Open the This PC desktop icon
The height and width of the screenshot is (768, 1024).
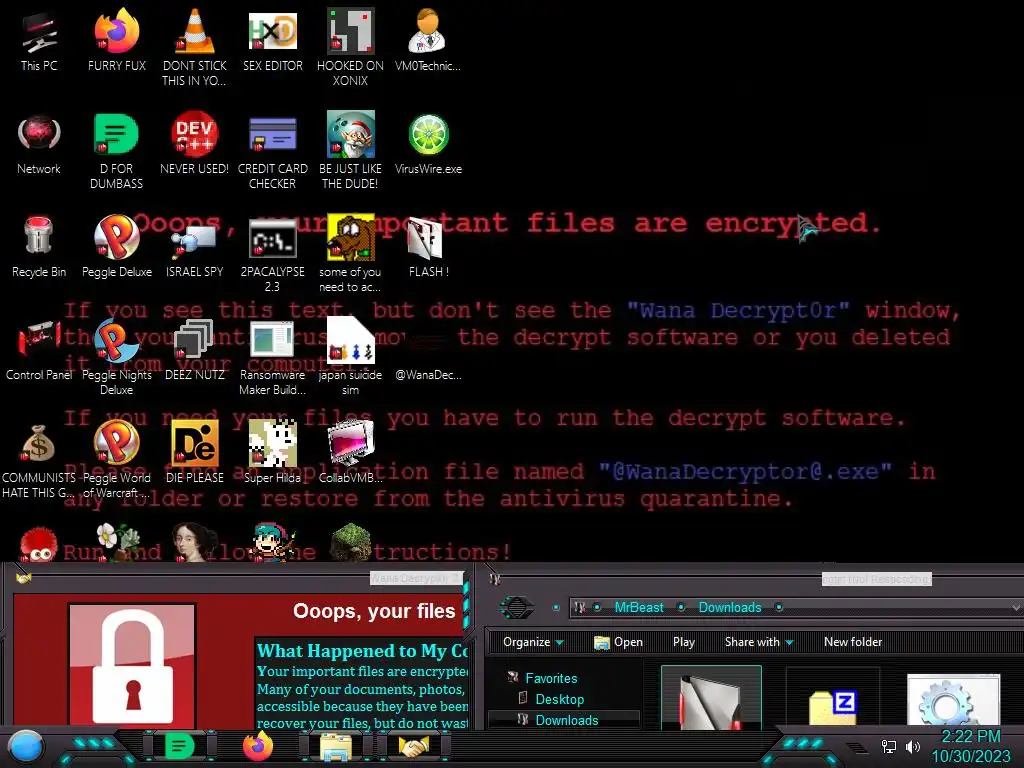click(39, 40)
